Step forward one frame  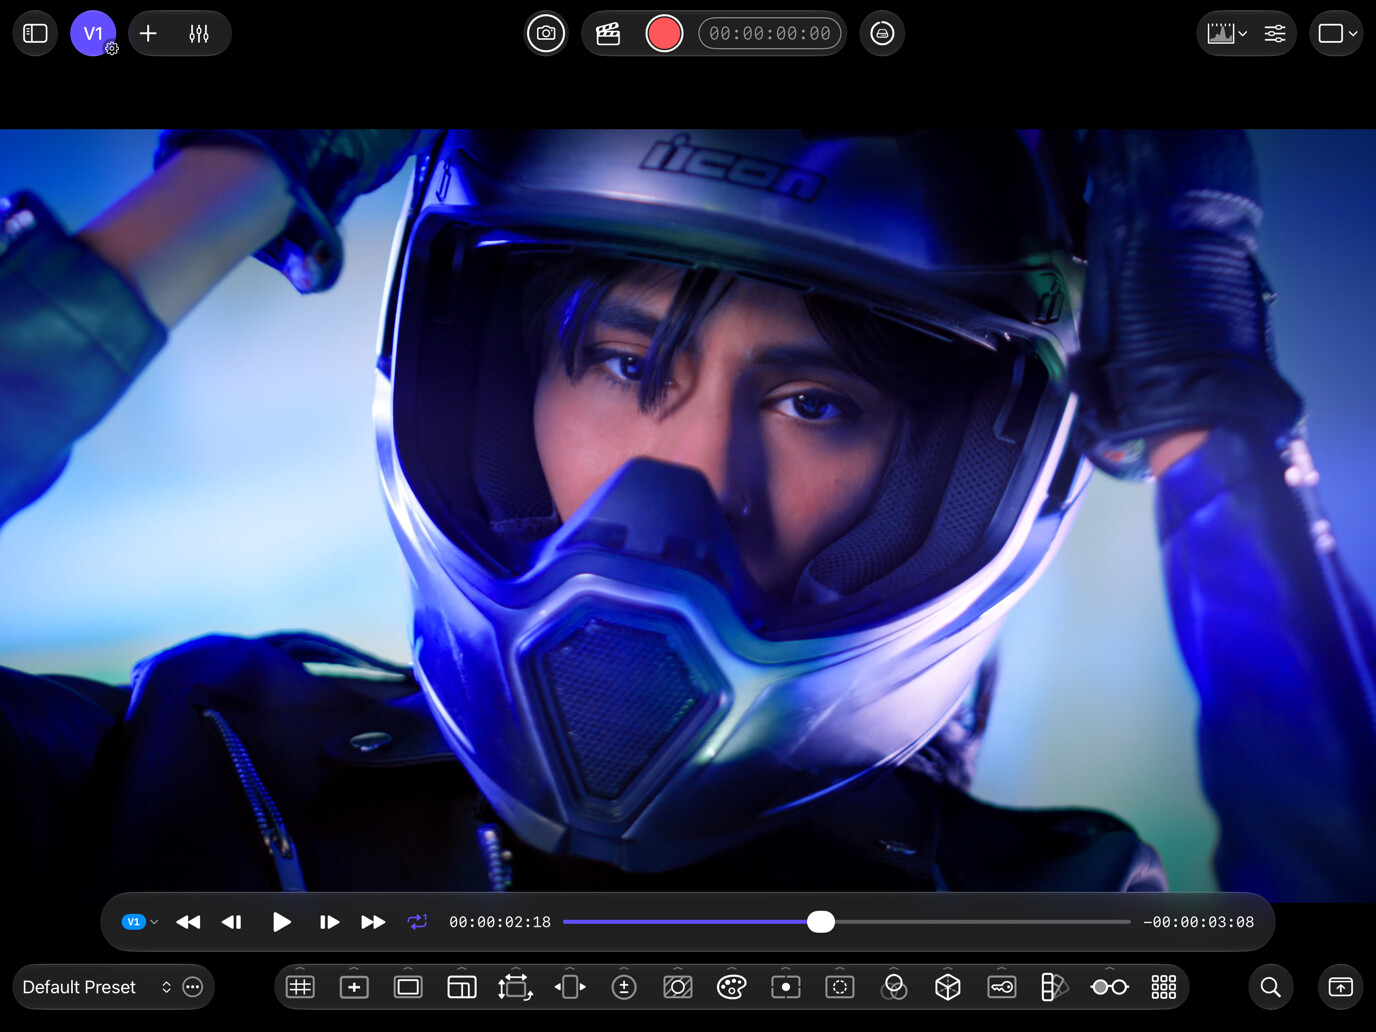(329, 922)
